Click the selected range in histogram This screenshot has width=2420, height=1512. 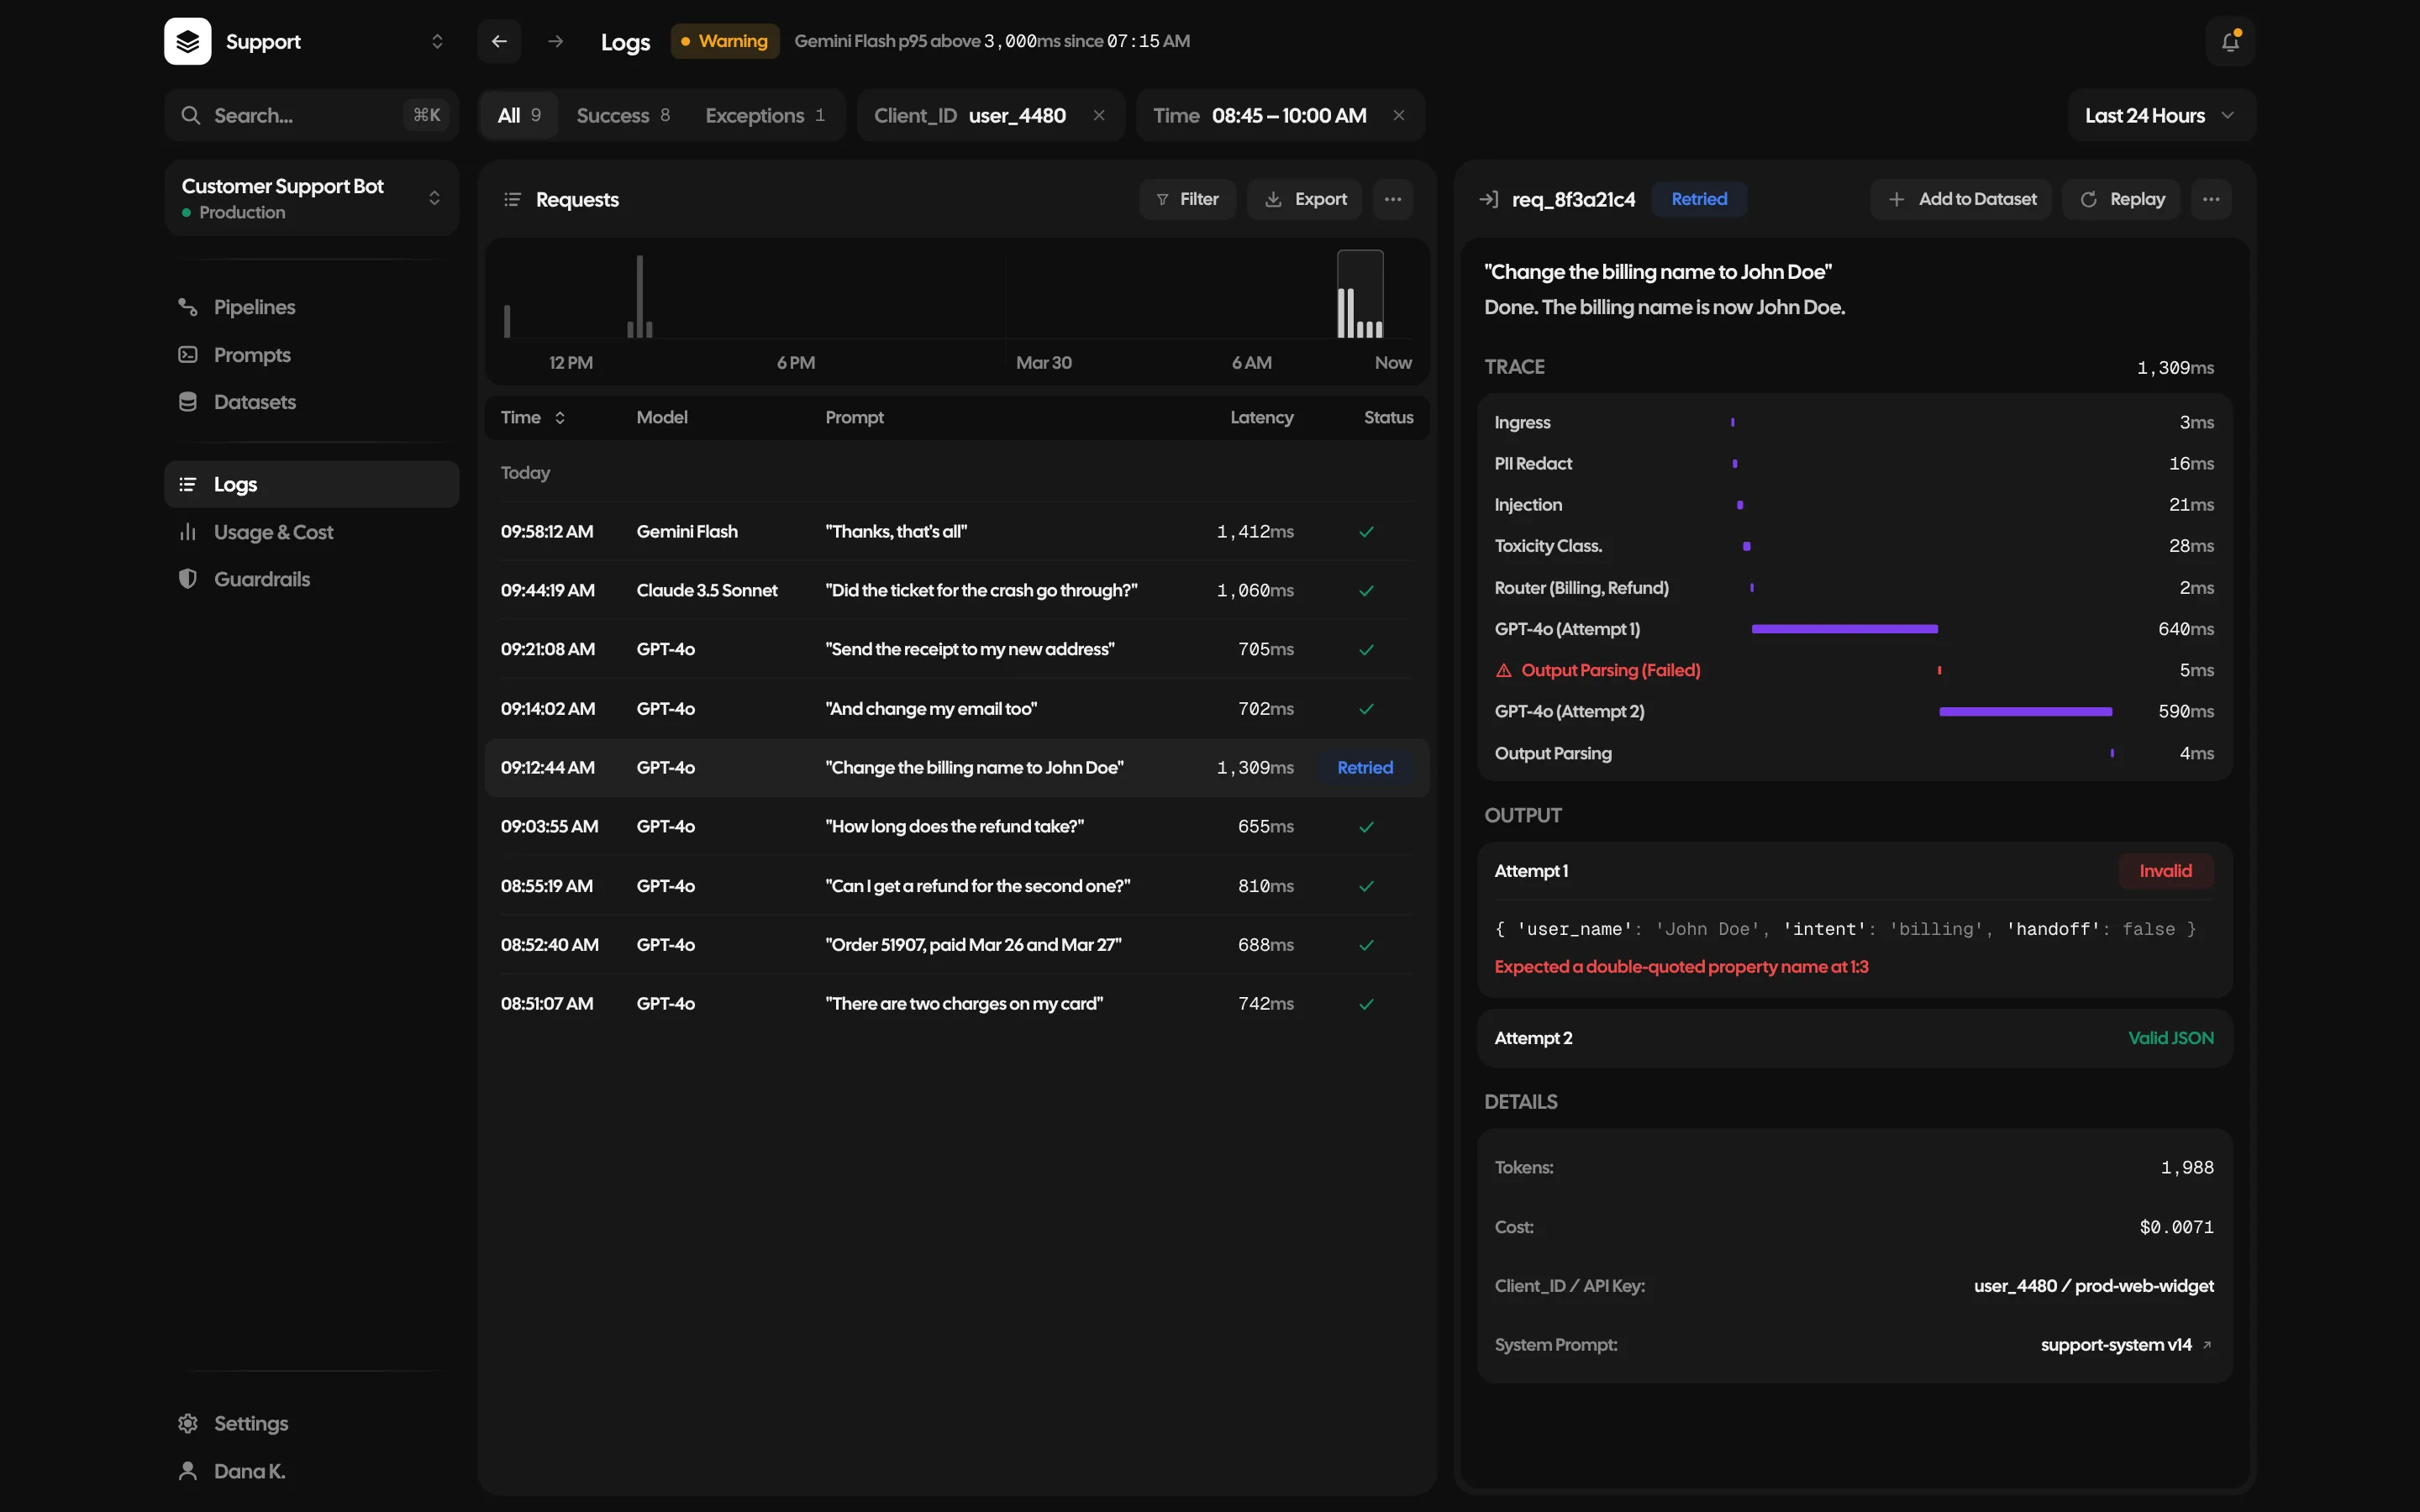tap(1360, 294)
